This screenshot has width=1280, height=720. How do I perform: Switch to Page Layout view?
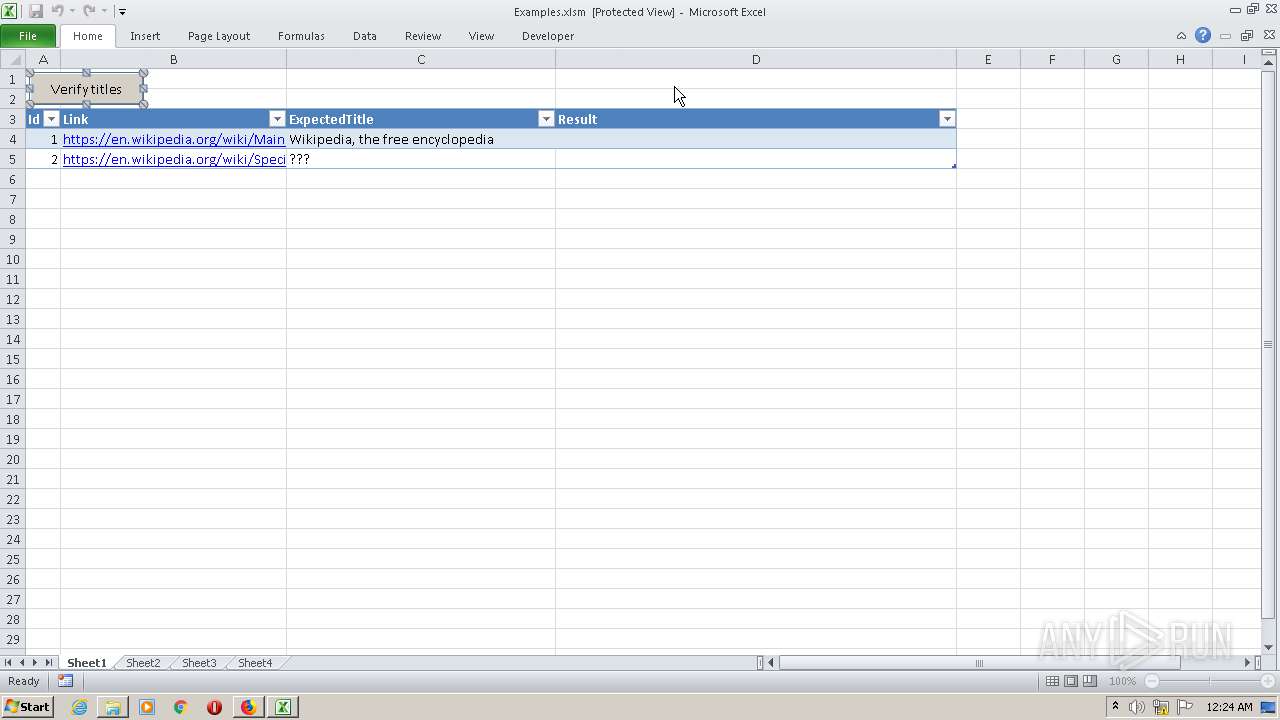1071,681
